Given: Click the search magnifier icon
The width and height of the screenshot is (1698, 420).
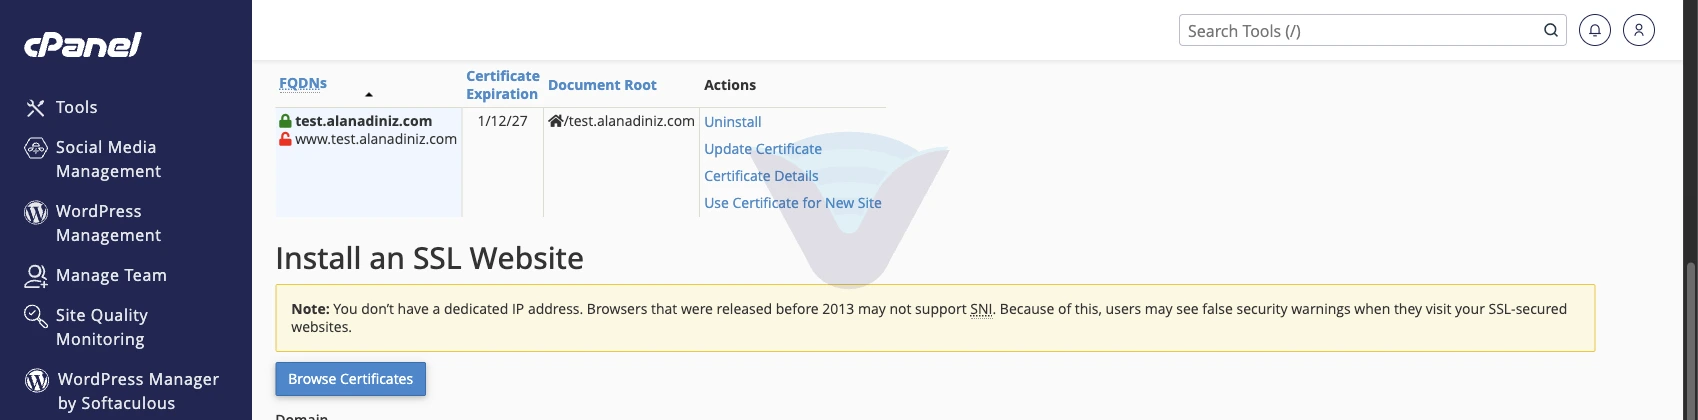Looking at the screenshot, I should pyautogui.click(x=1551, y=30).
